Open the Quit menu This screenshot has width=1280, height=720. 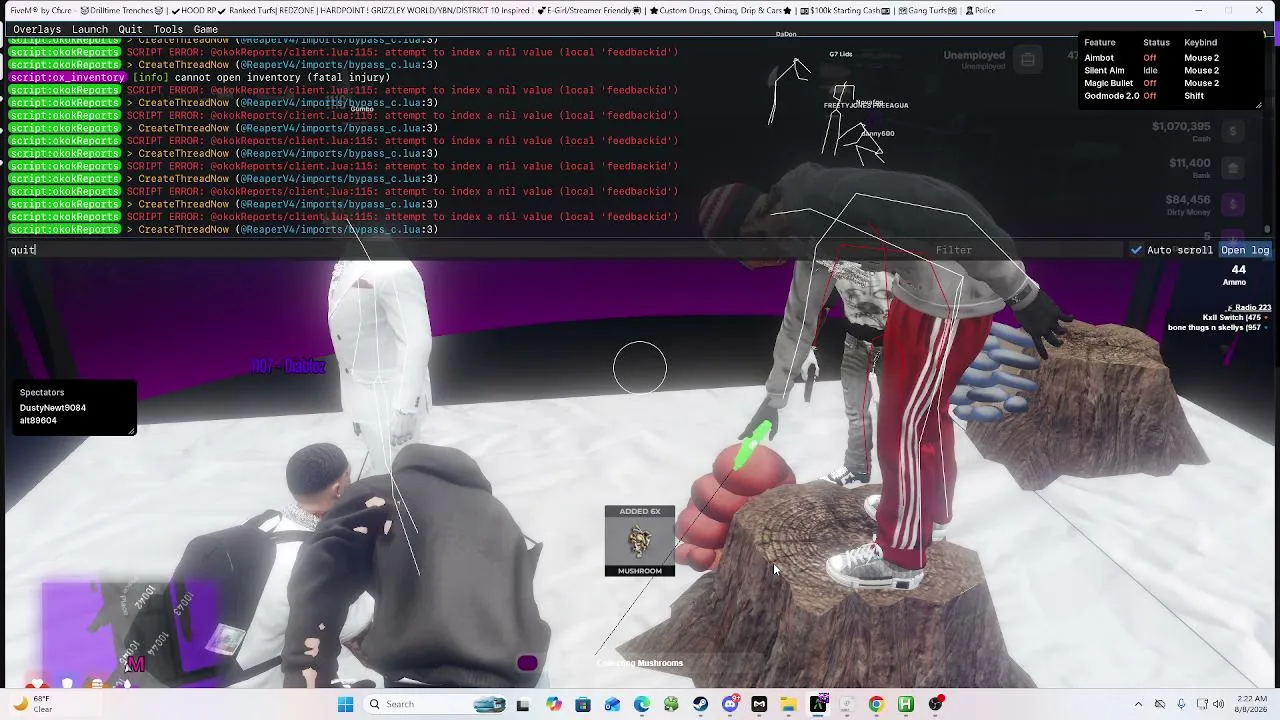point(130,29)
